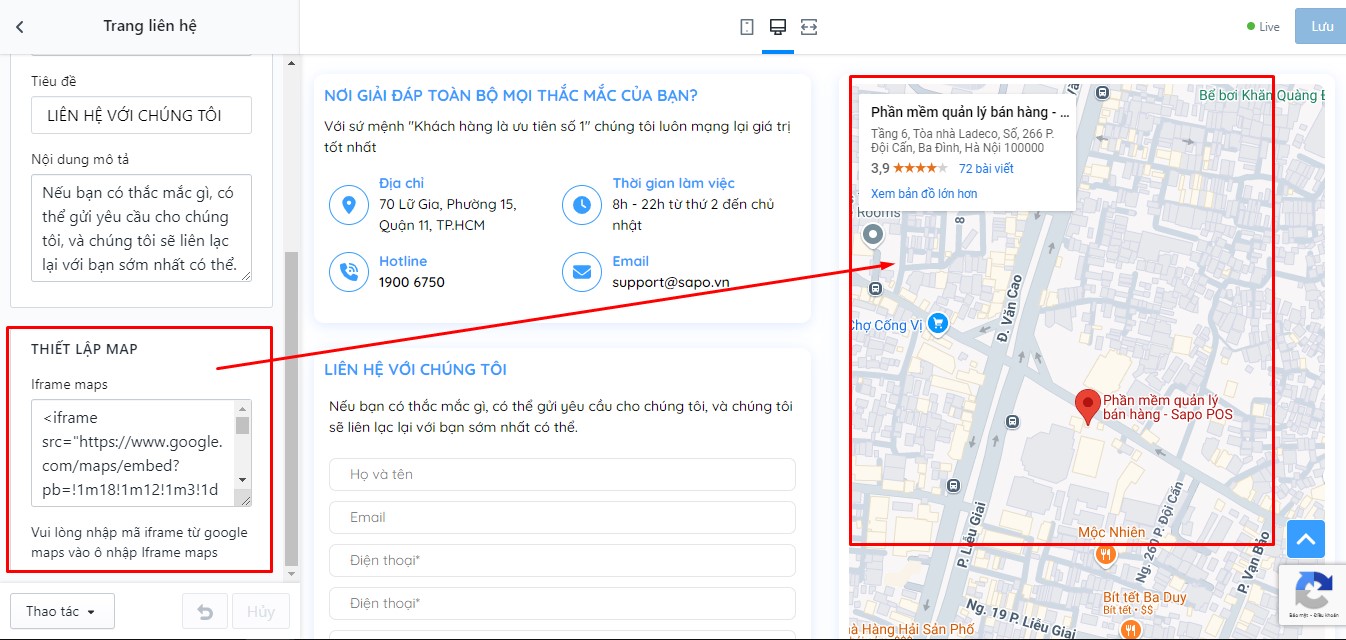Click the THIẾT LẬP MAP section heading
Screen dimensions: 1346x640
84,349
